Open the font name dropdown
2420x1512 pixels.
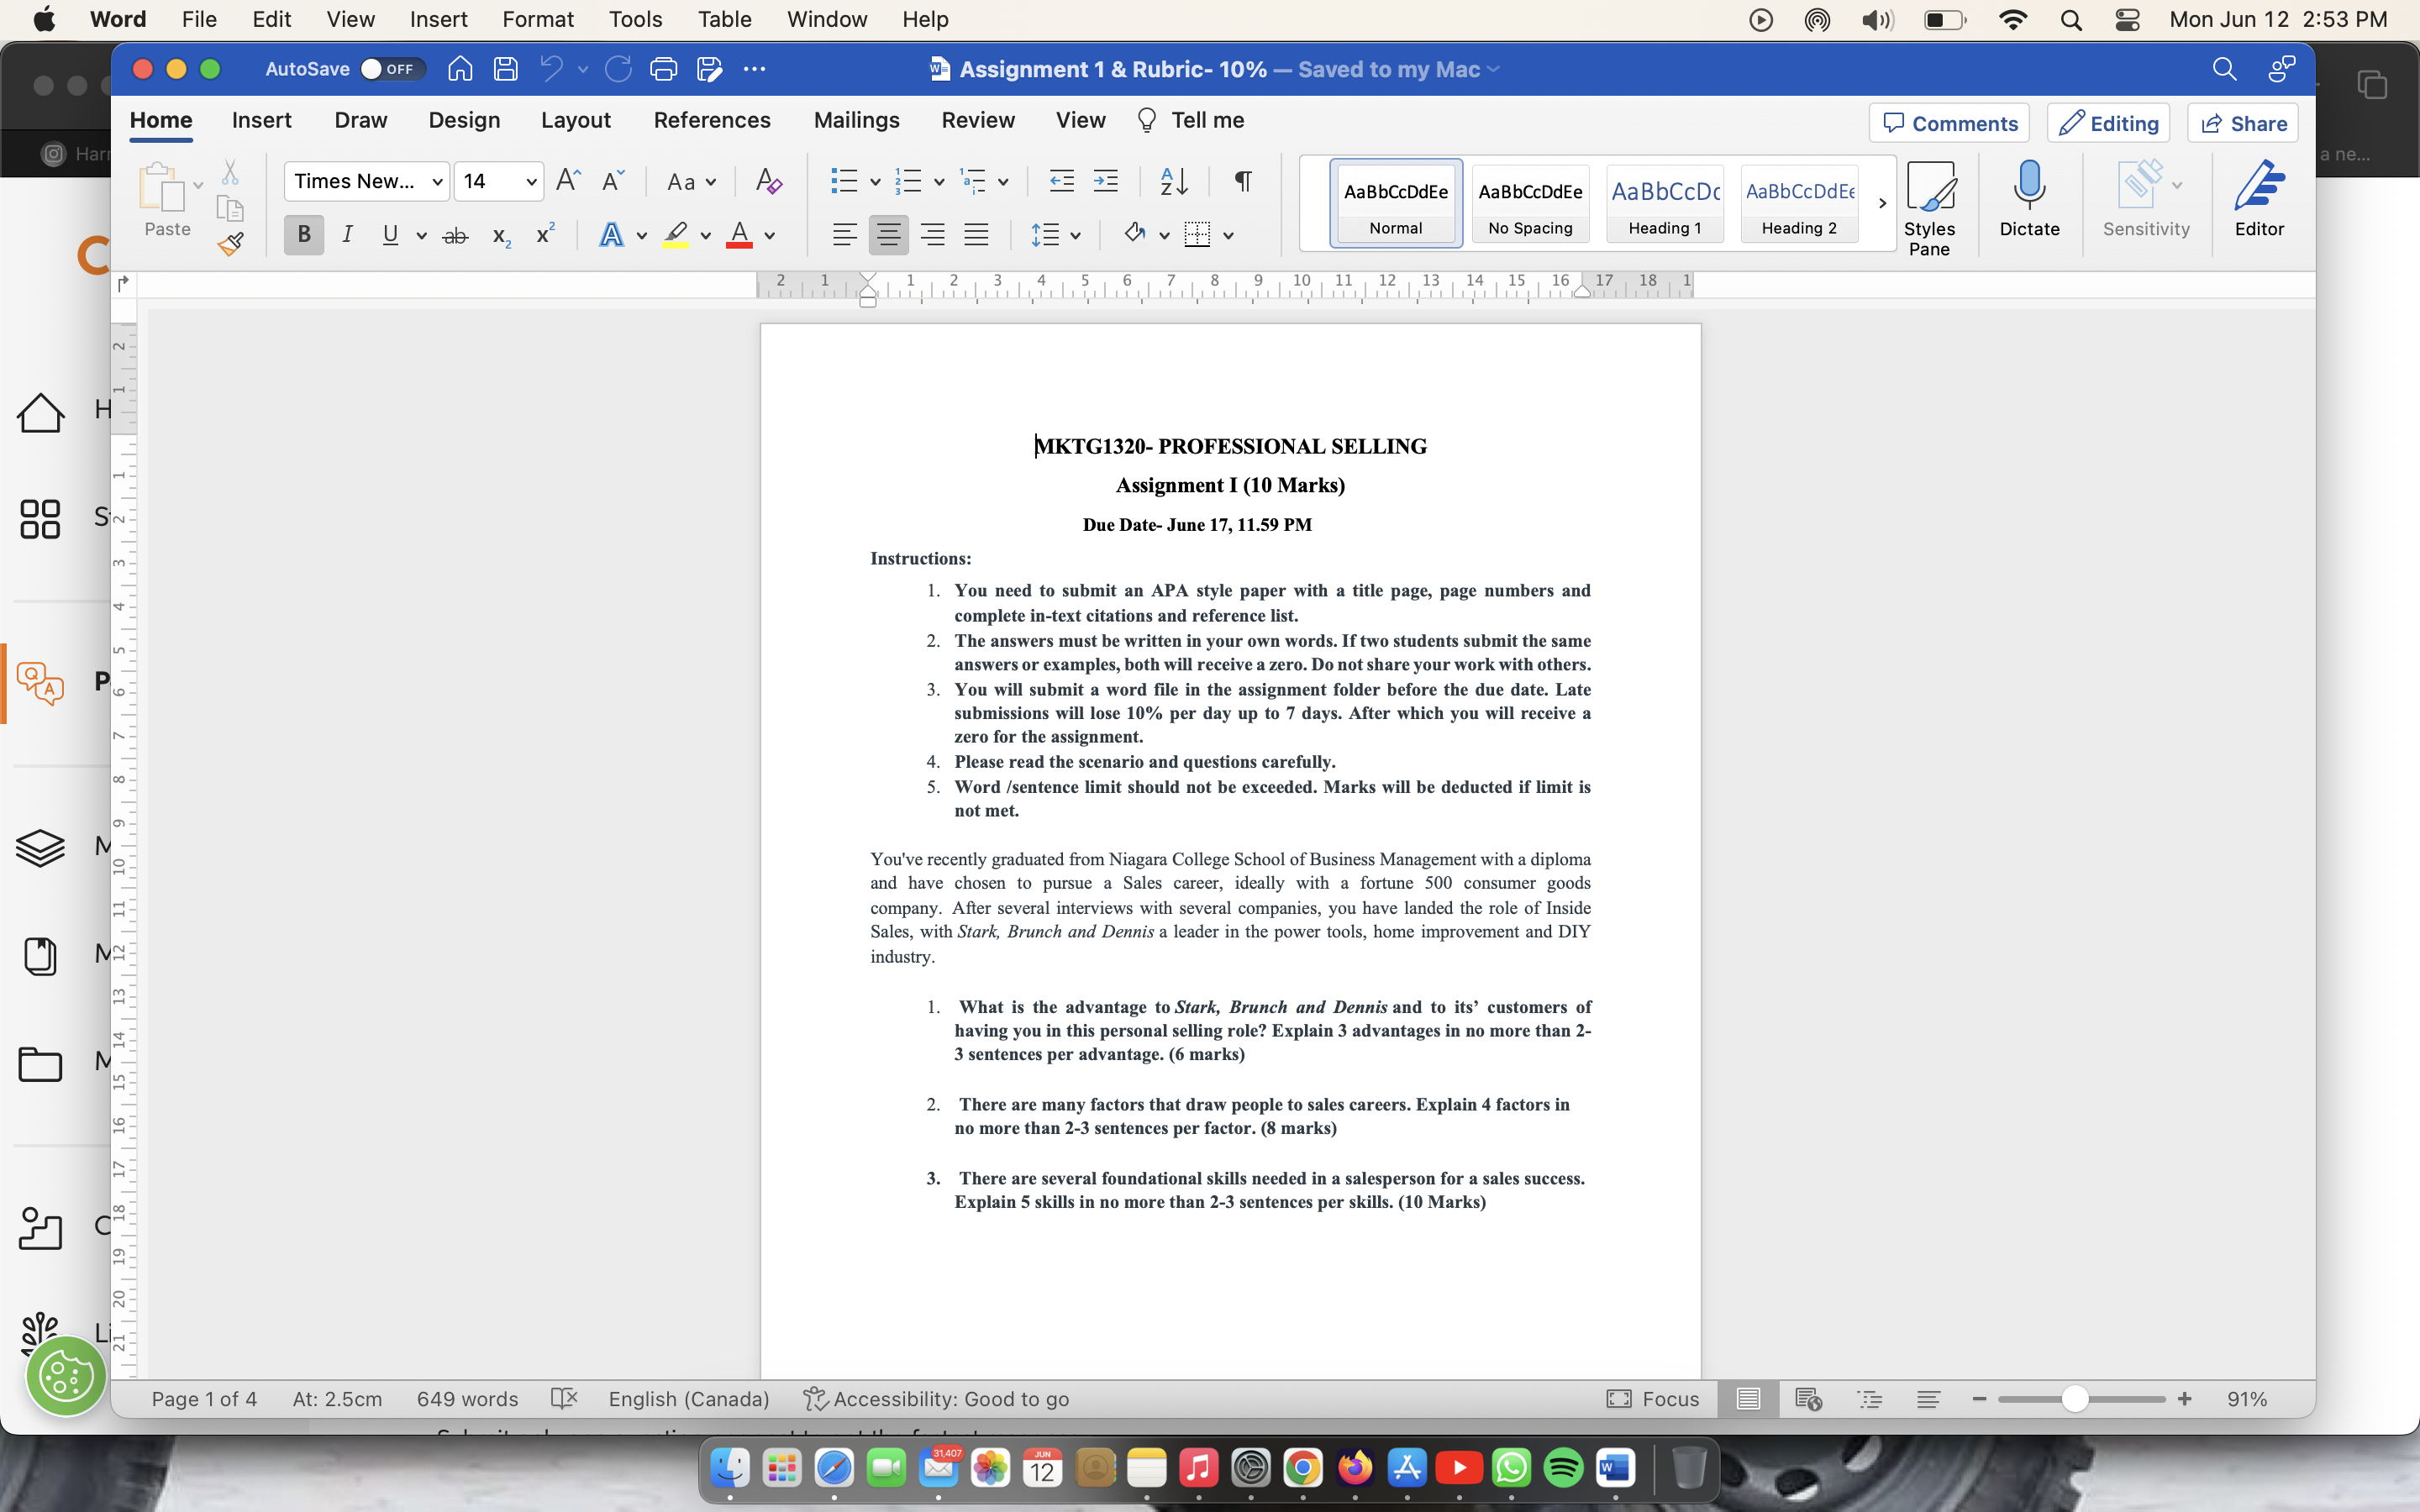(437, 182)
